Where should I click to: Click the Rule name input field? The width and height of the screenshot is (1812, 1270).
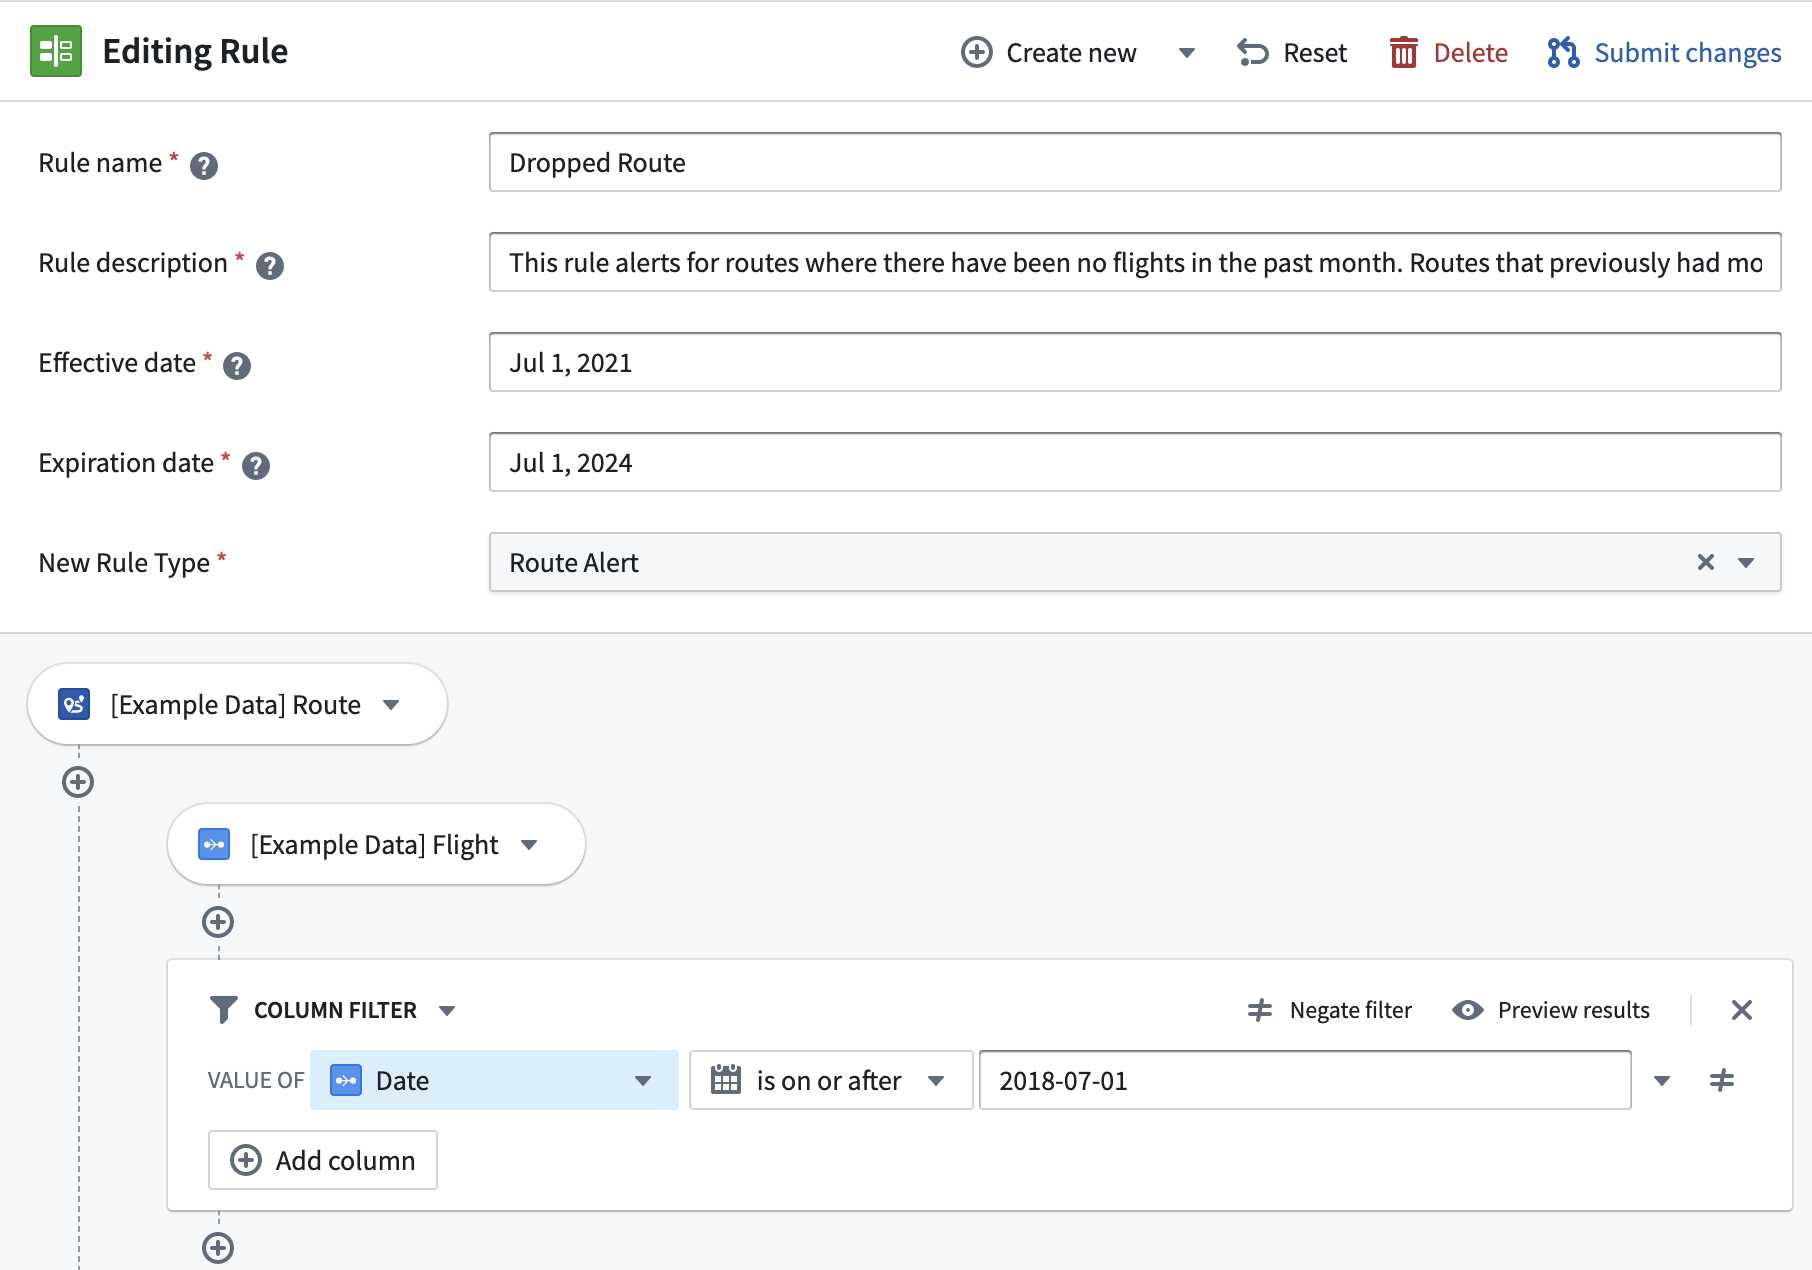click(1135, 162)
